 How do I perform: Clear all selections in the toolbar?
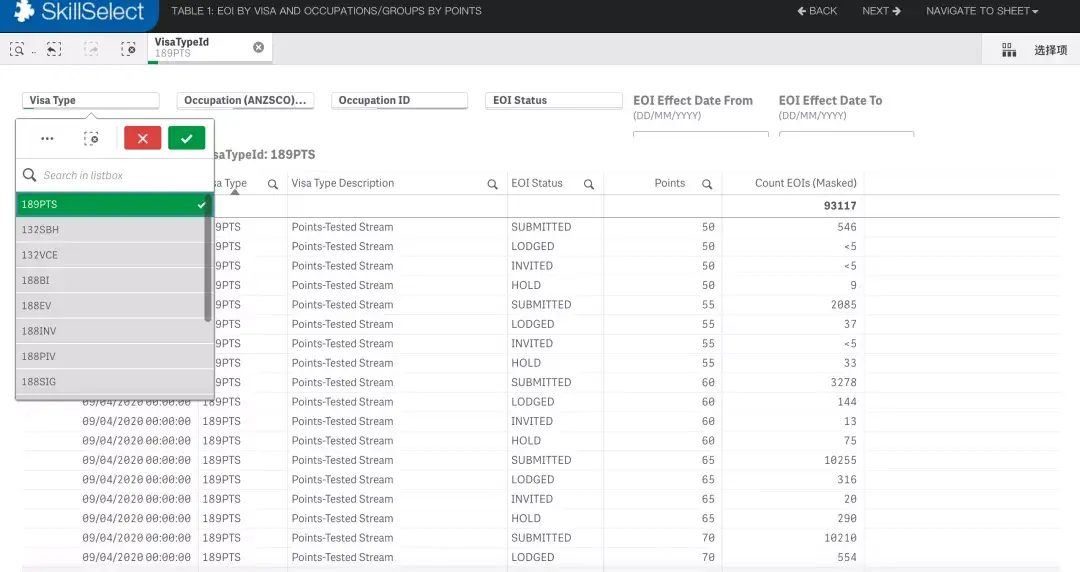(x=128, y=48)
